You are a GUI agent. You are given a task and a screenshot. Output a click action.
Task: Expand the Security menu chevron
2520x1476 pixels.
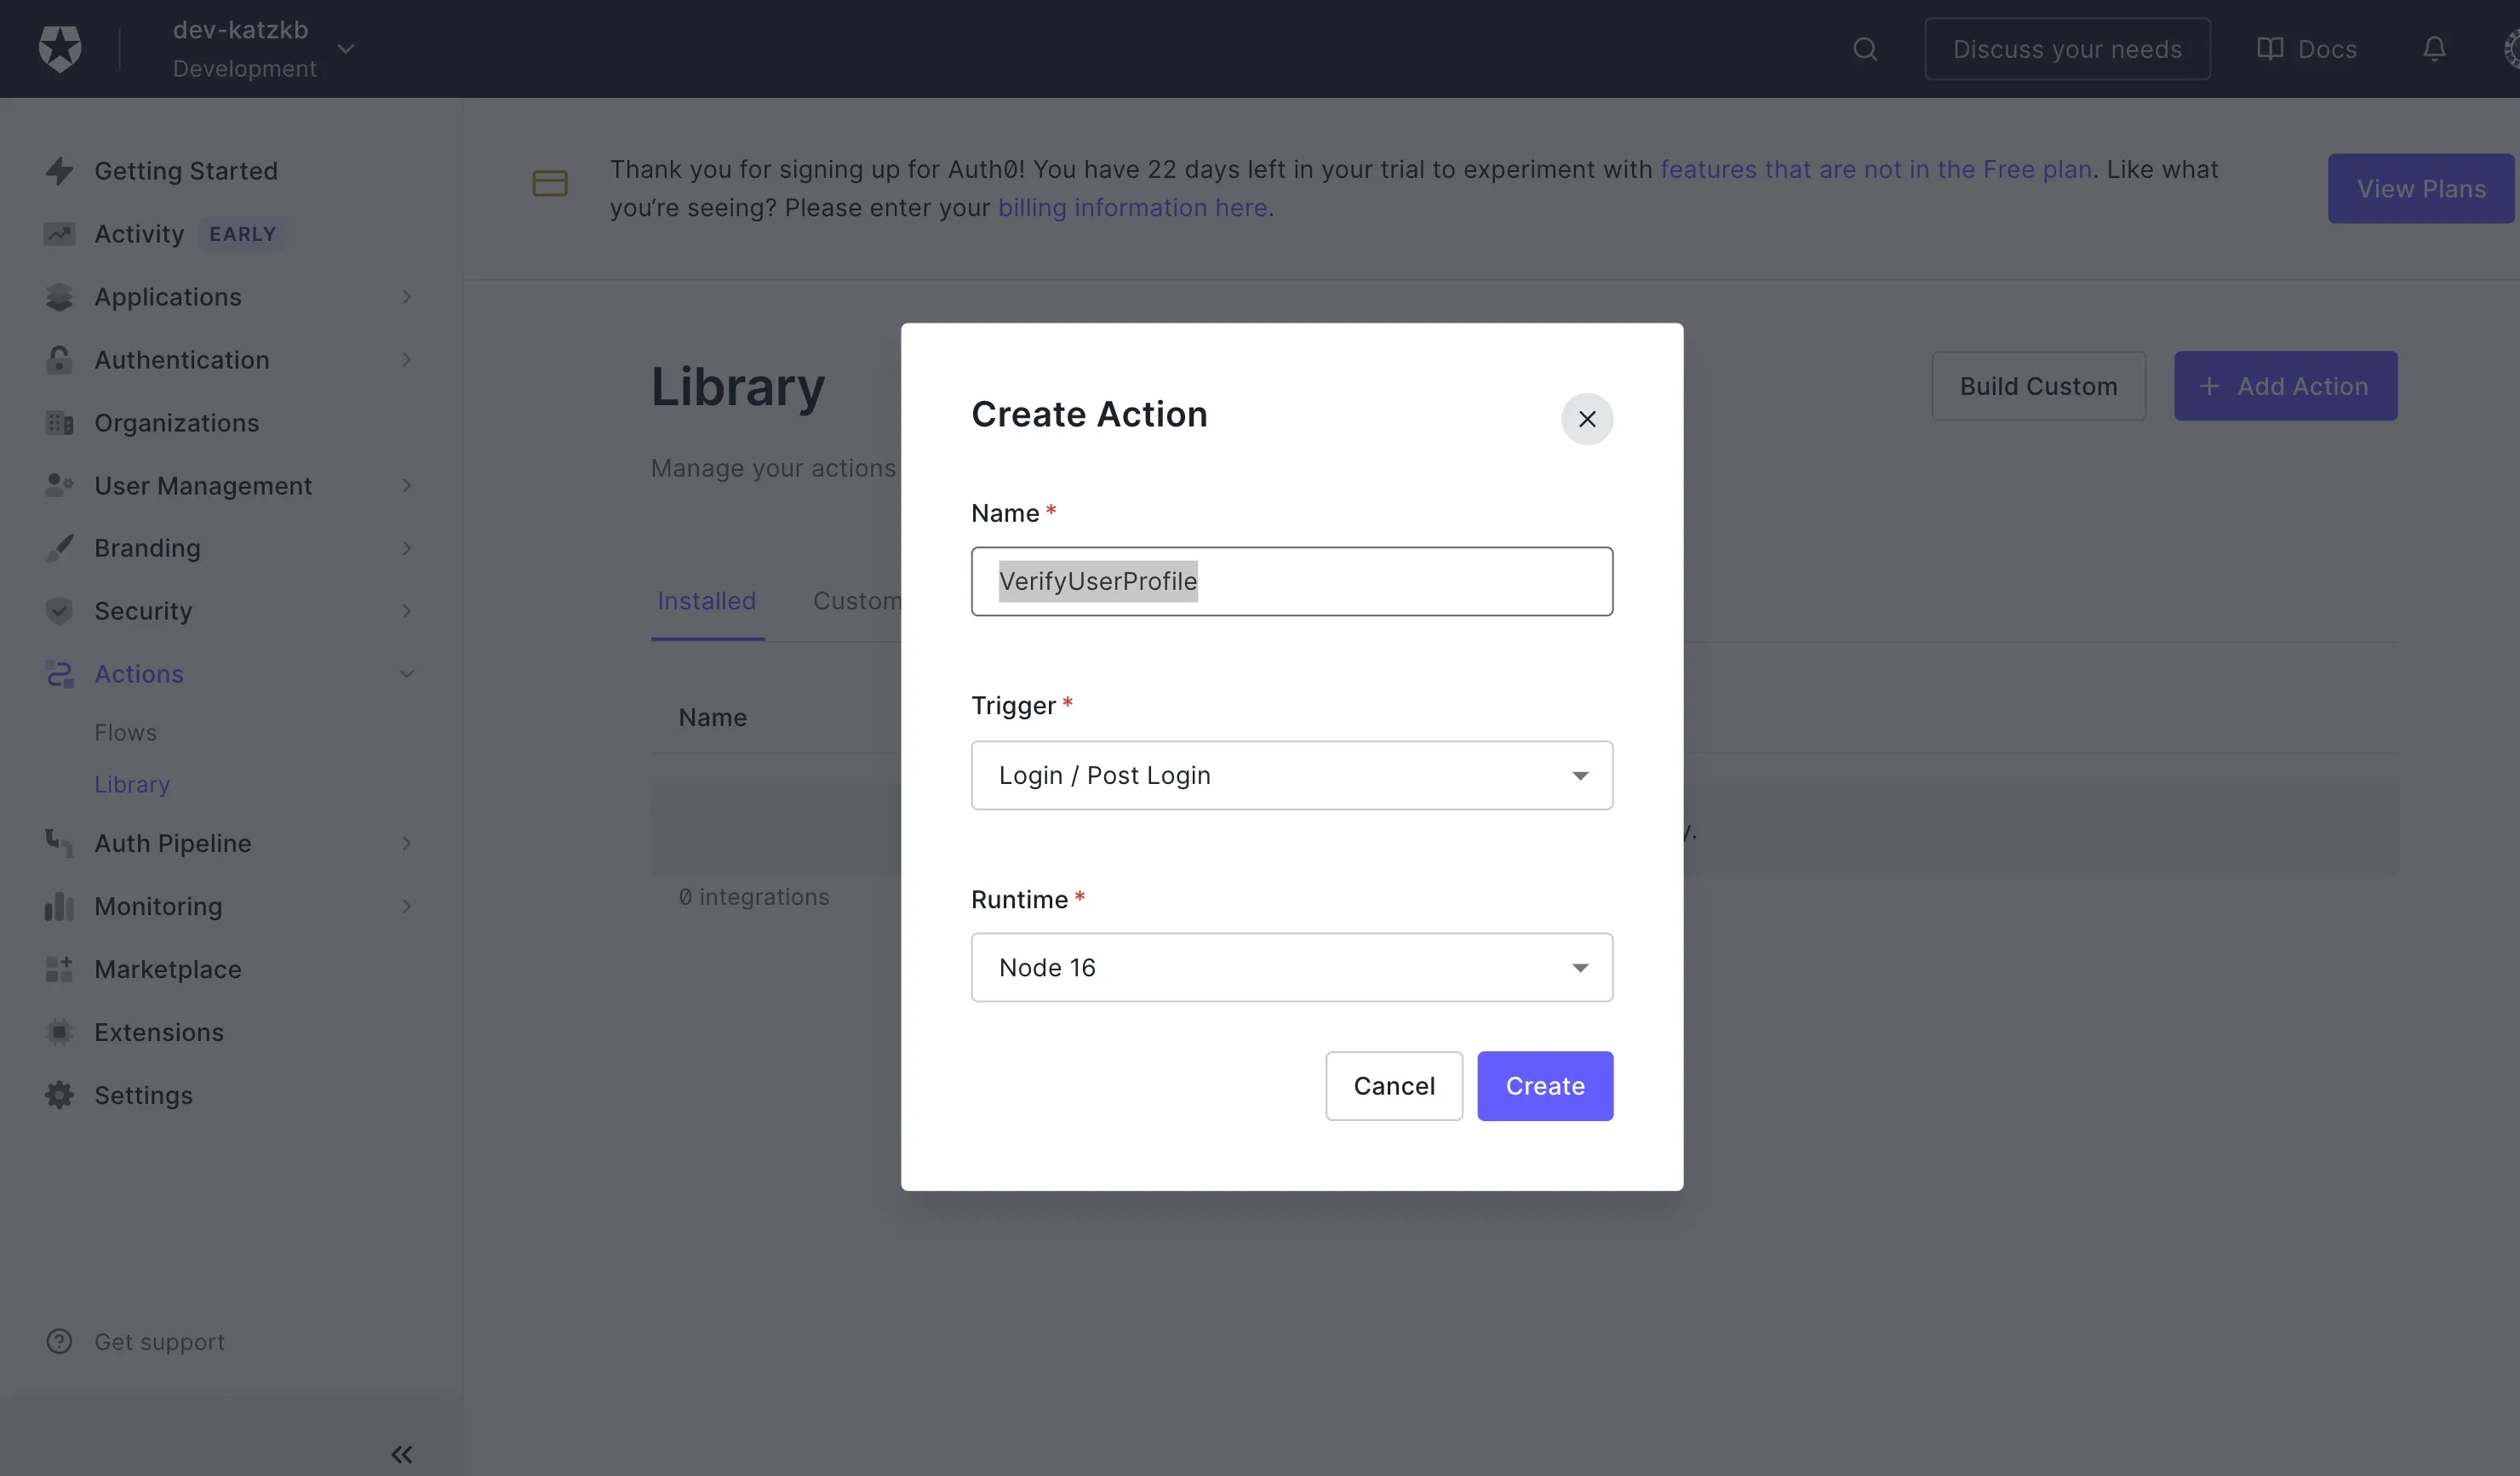tap(406, 611)
